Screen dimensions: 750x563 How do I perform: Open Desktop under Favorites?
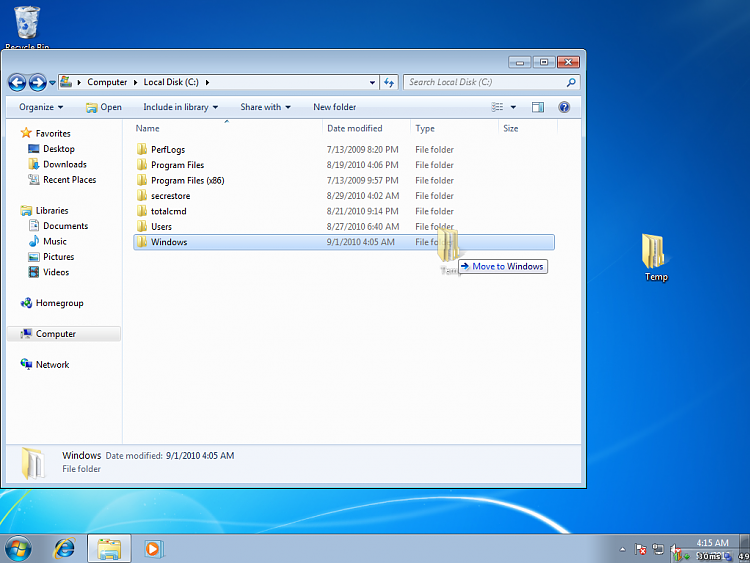coord(52,149)
